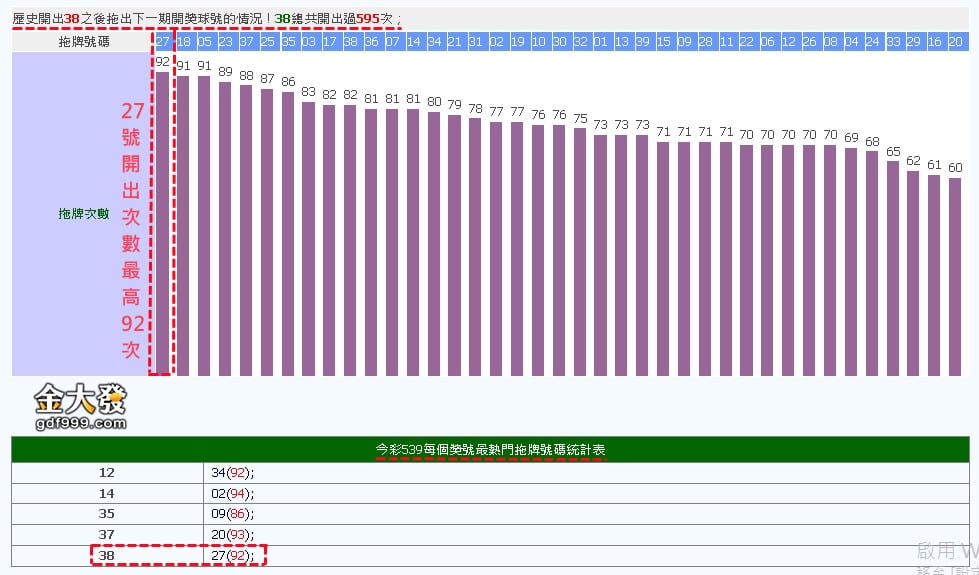The width and height of the screenshot is (979, 575).
Task: Click the bar with value 65
Action: pos(893,267)
